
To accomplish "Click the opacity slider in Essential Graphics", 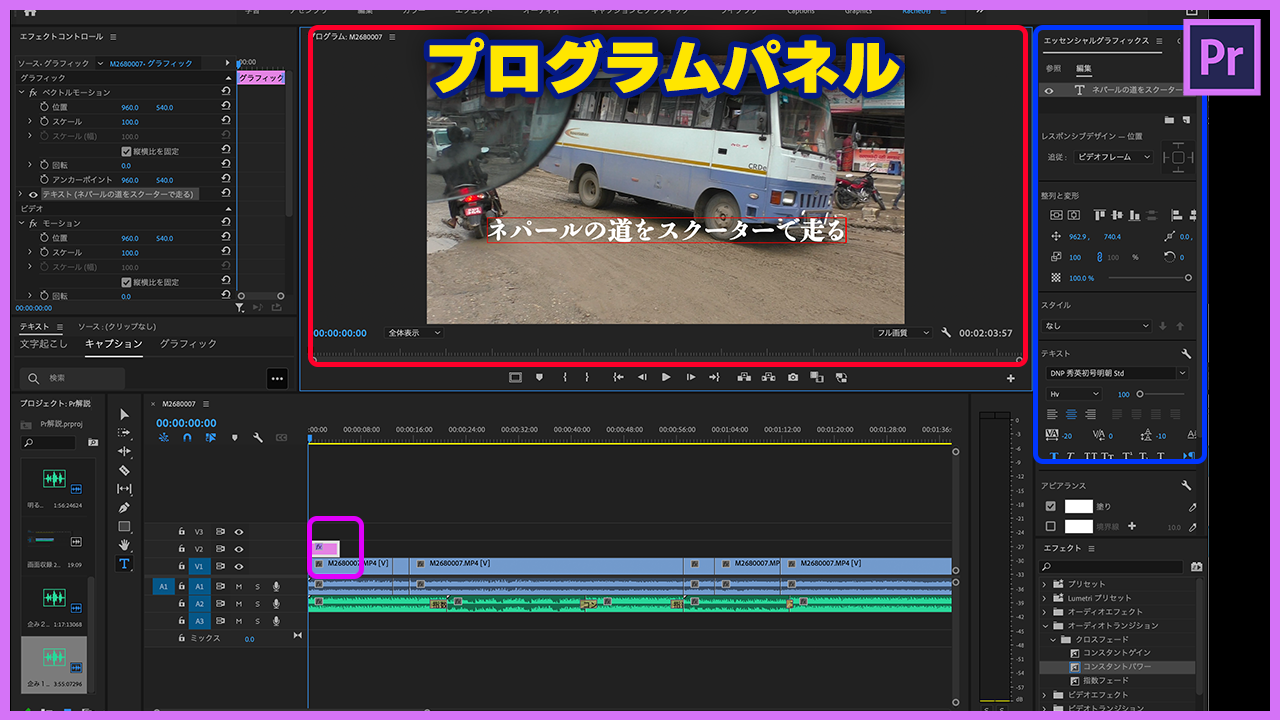I will point(1148,278).
